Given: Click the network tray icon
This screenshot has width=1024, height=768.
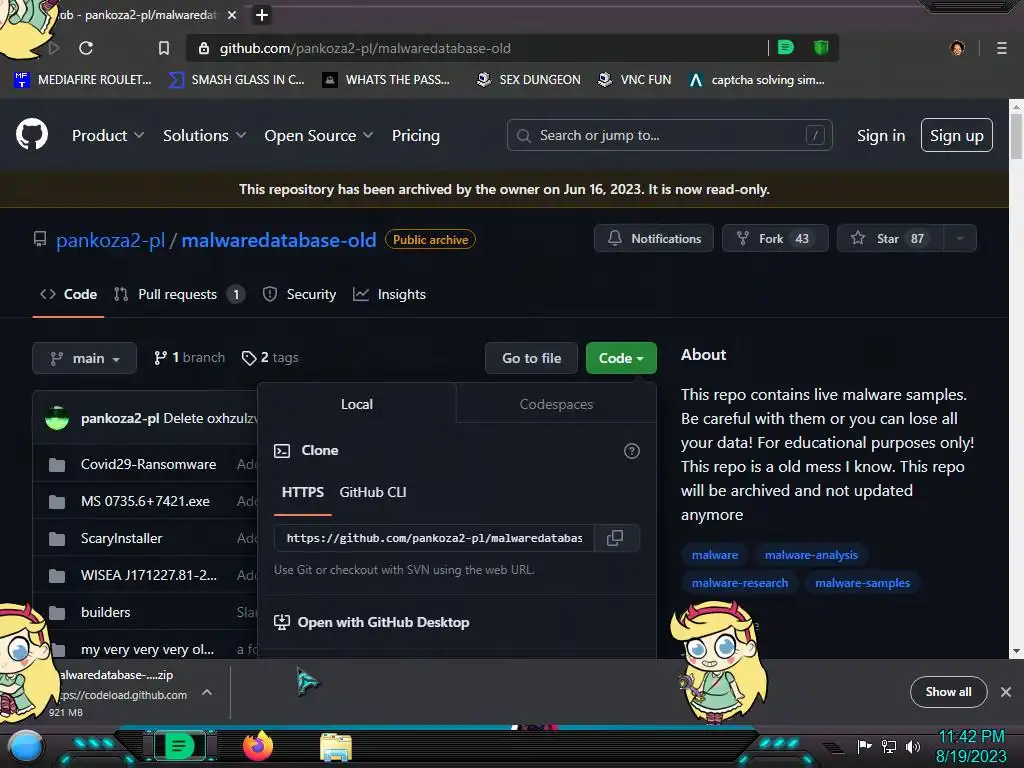Looking at the screenshot, I should (889, 746).
